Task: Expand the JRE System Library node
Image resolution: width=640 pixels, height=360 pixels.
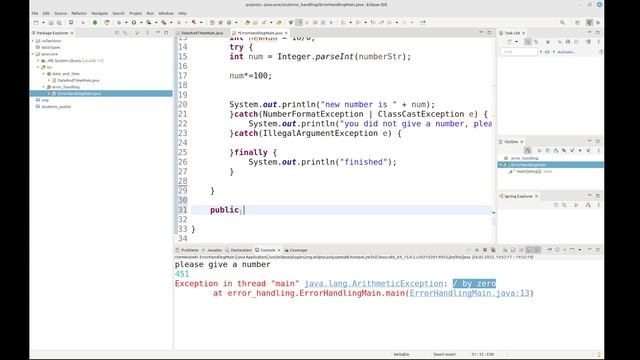Action: (38, 60)
